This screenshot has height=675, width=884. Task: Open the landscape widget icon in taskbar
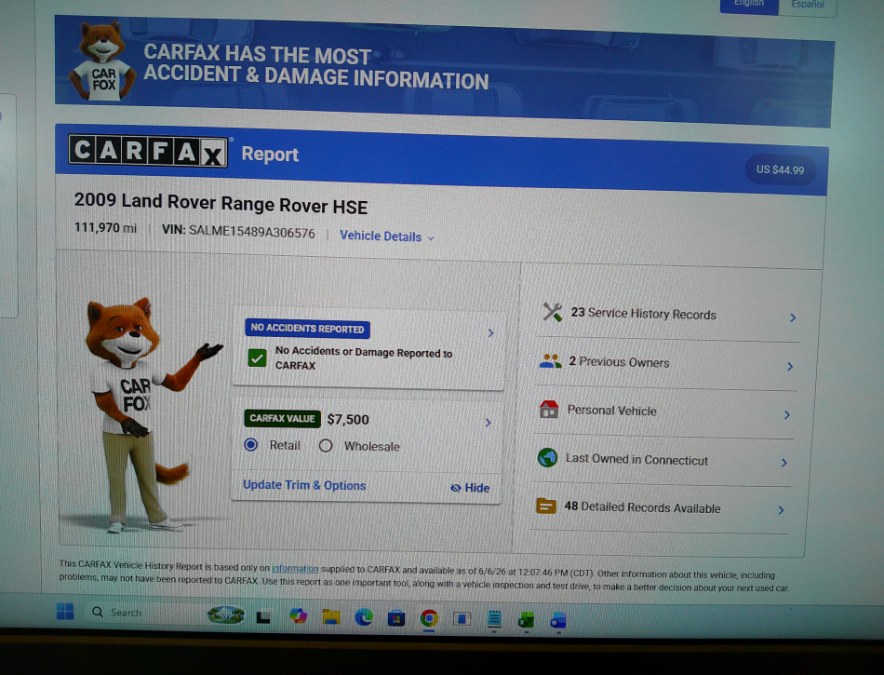pyautogui.click(x=226, y=615)
